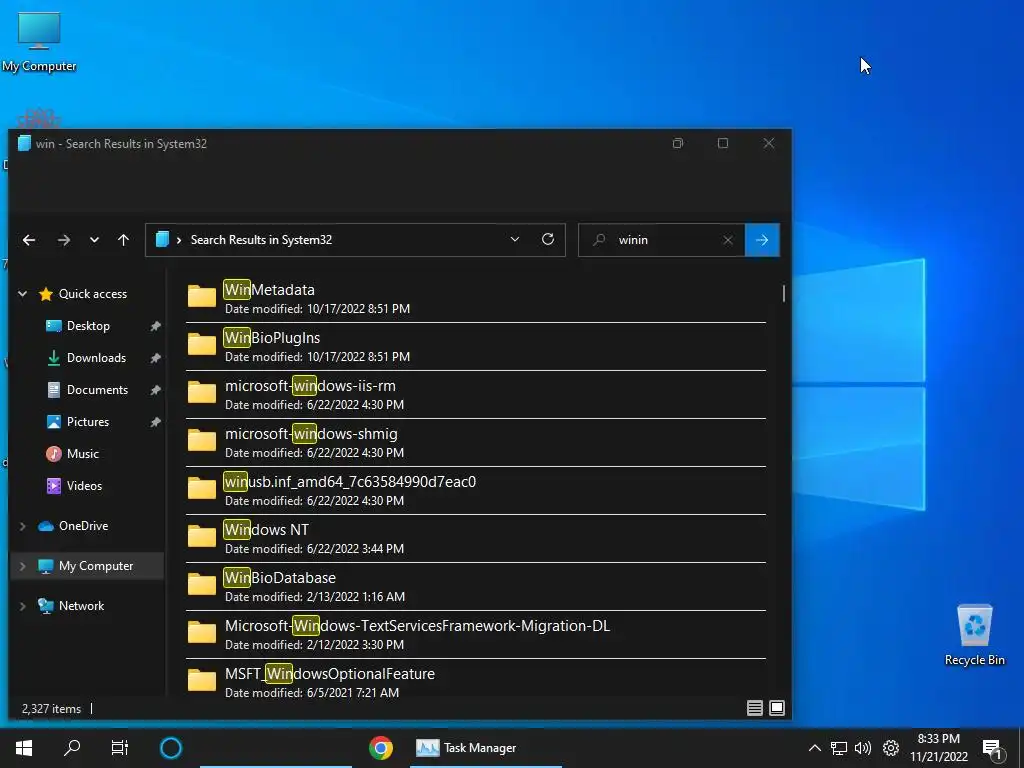Open the network tray icon
1024x768 pixels.
click(x=839, y=748)
